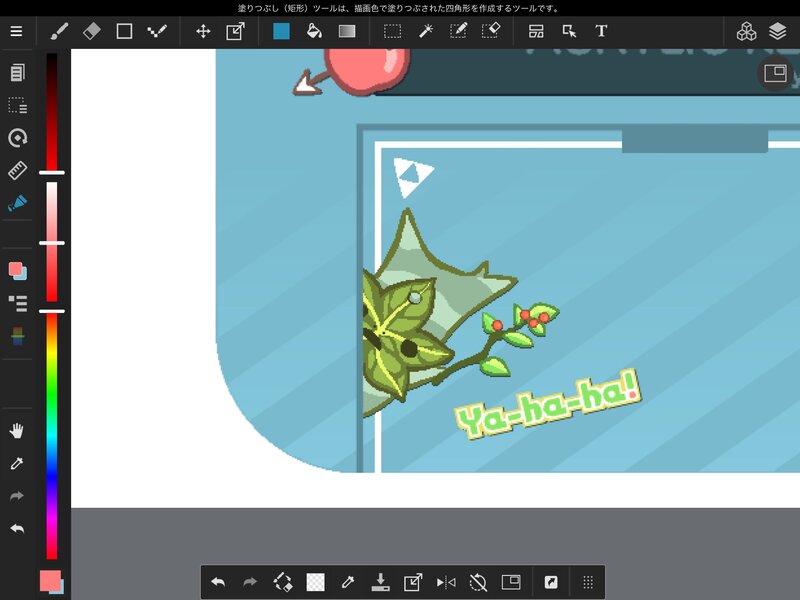Open the color palette icon in sidebar

(x=17, y=336)
